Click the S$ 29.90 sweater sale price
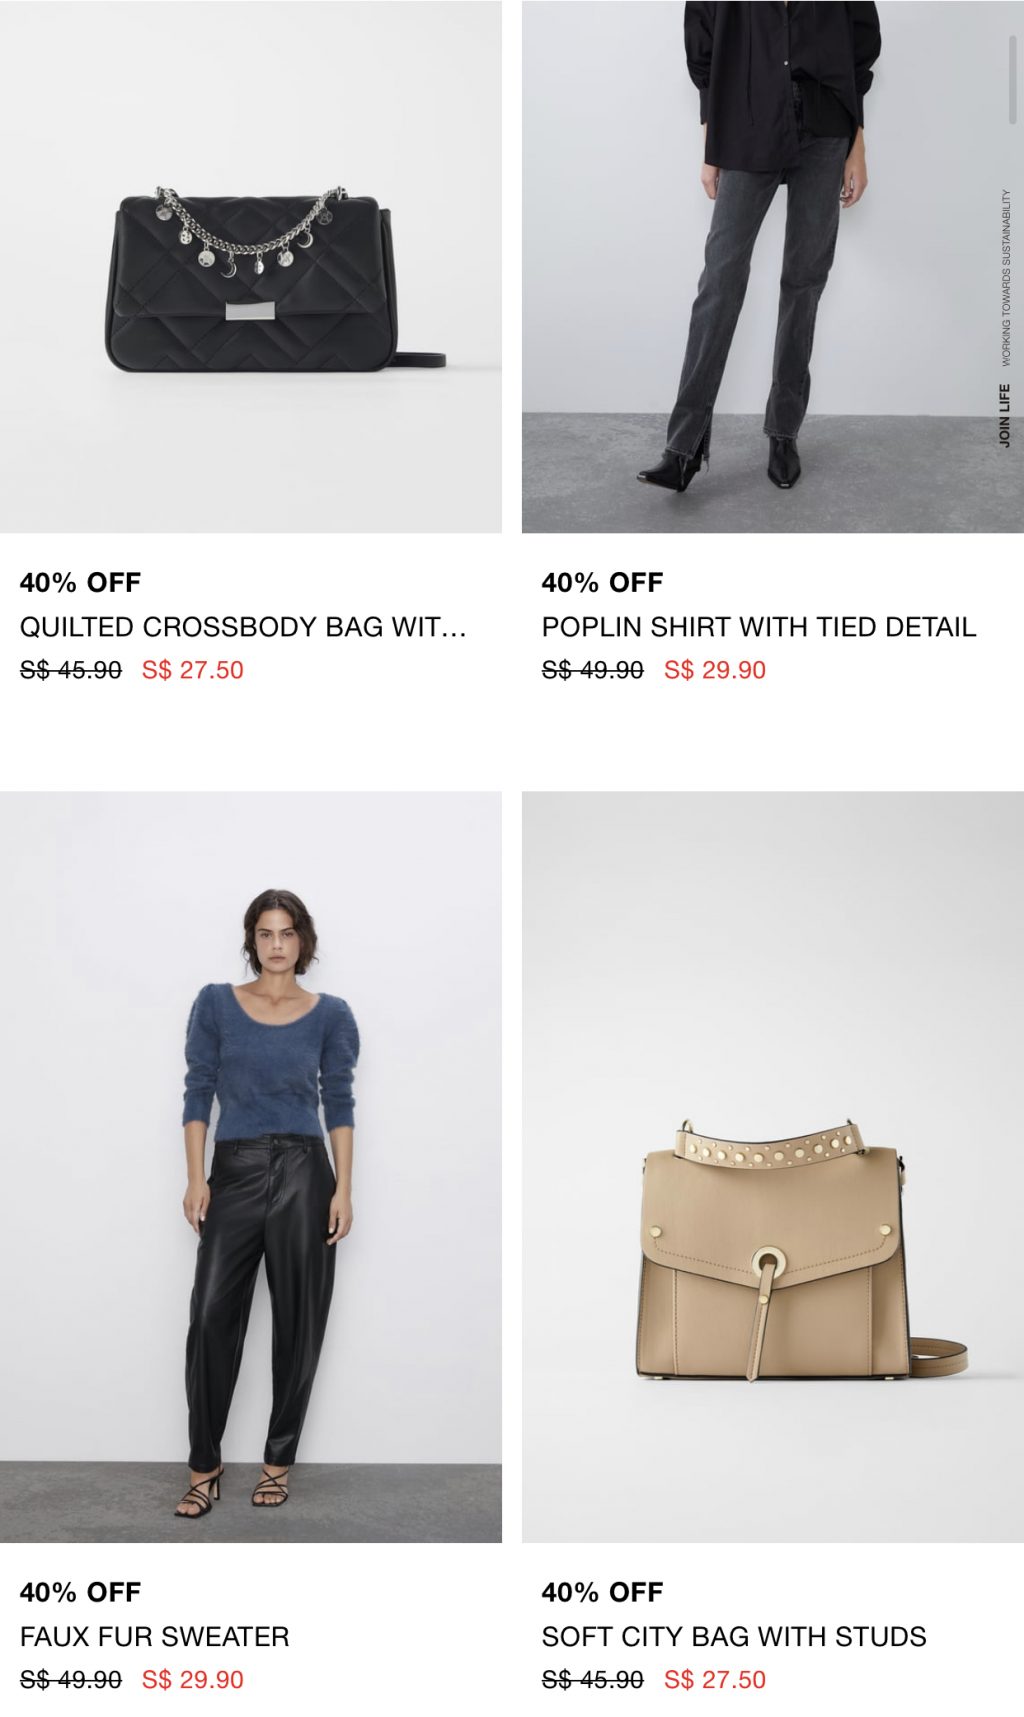Viewport: 1024px width, 1717px height. tap(193, 1680)
